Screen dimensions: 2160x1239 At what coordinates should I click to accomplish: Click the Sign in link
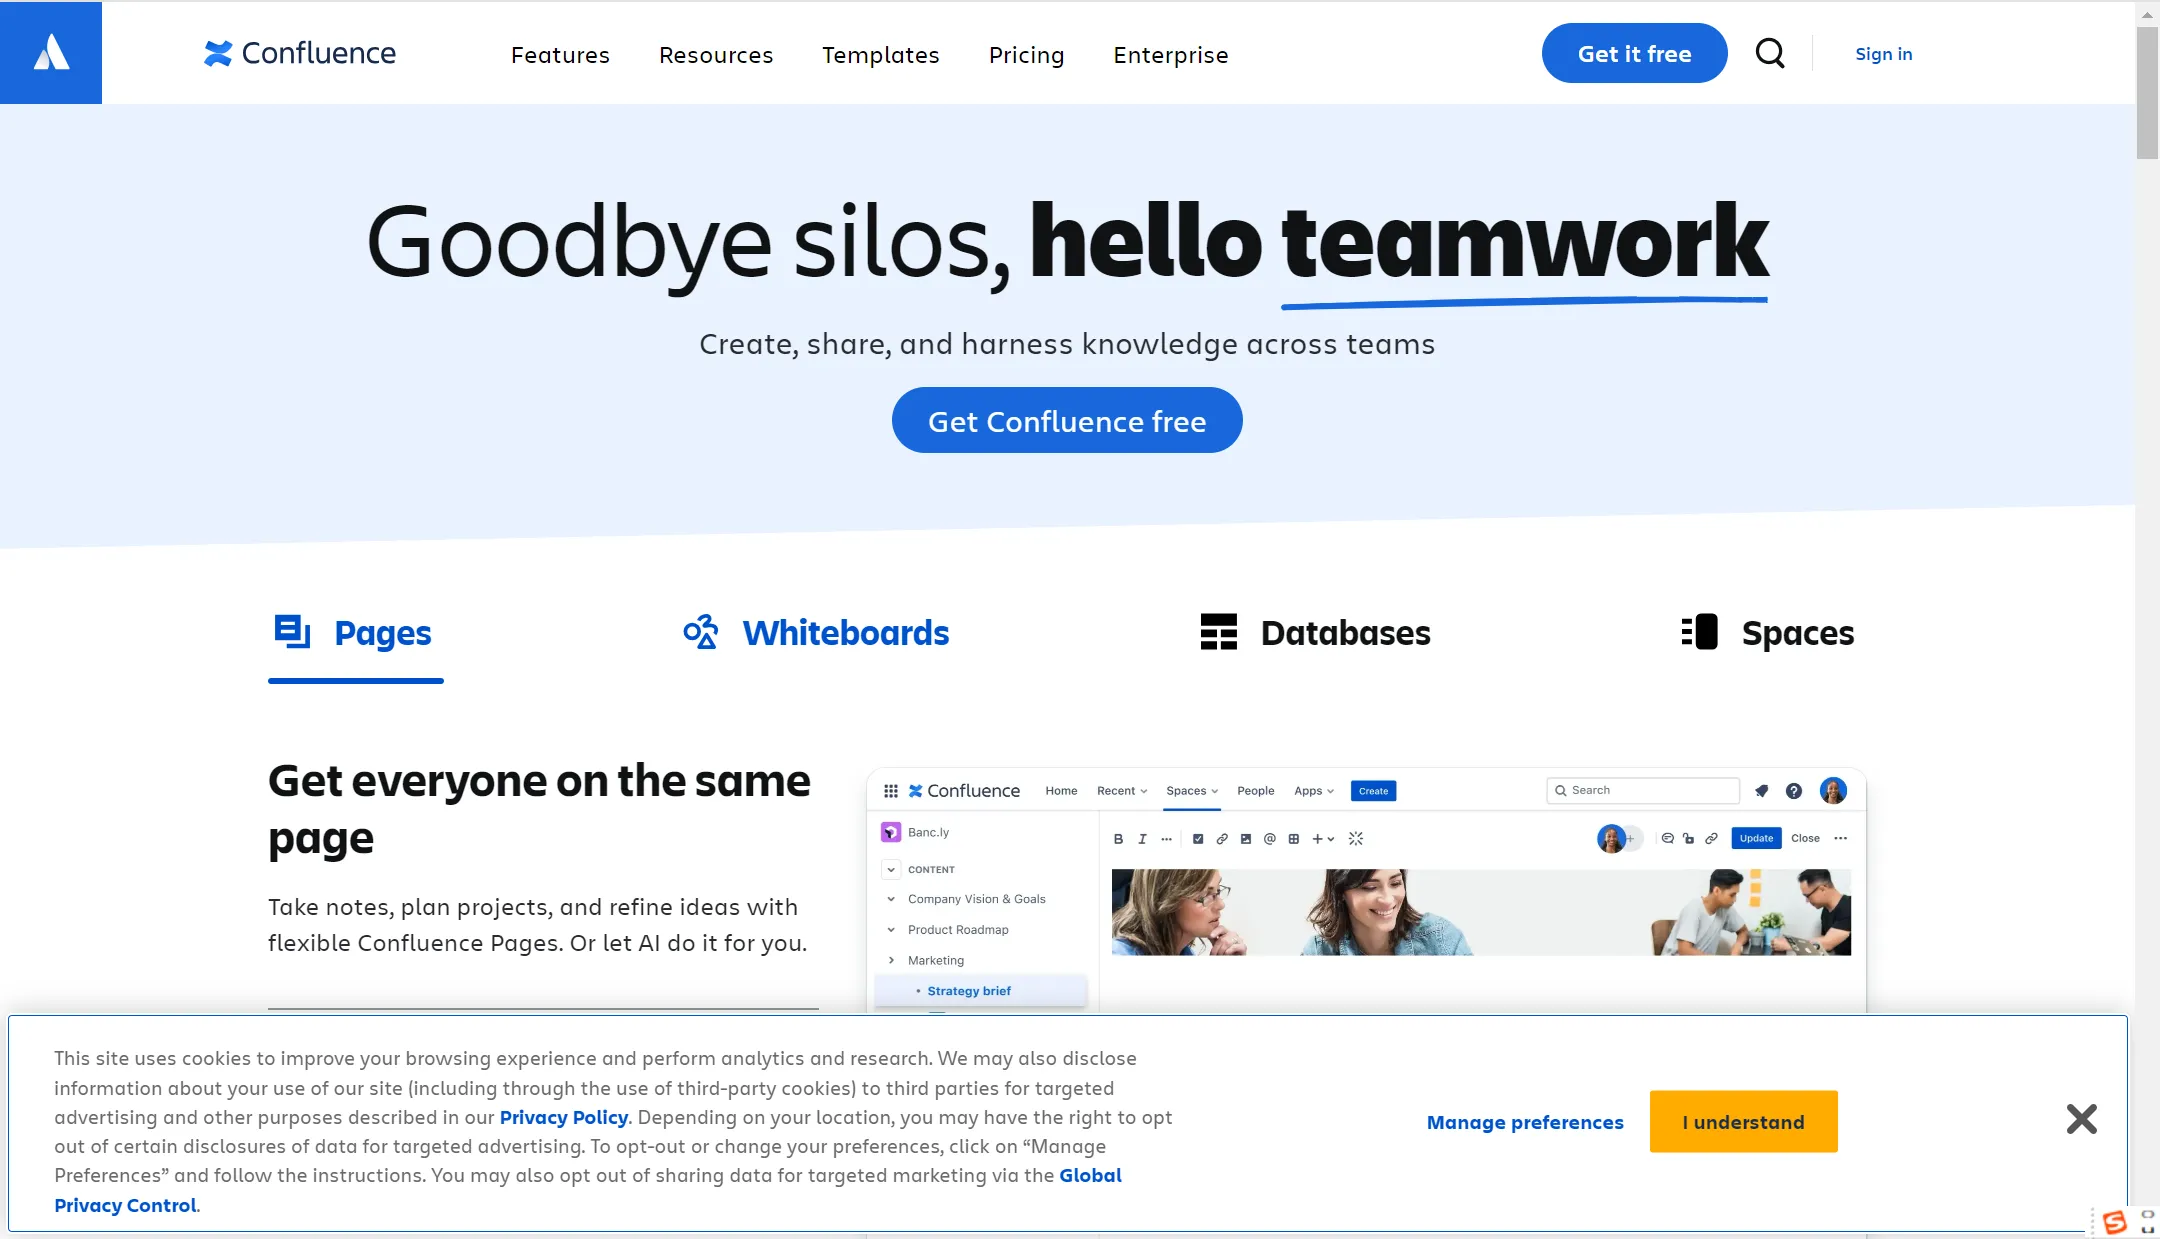[1884, 53]
